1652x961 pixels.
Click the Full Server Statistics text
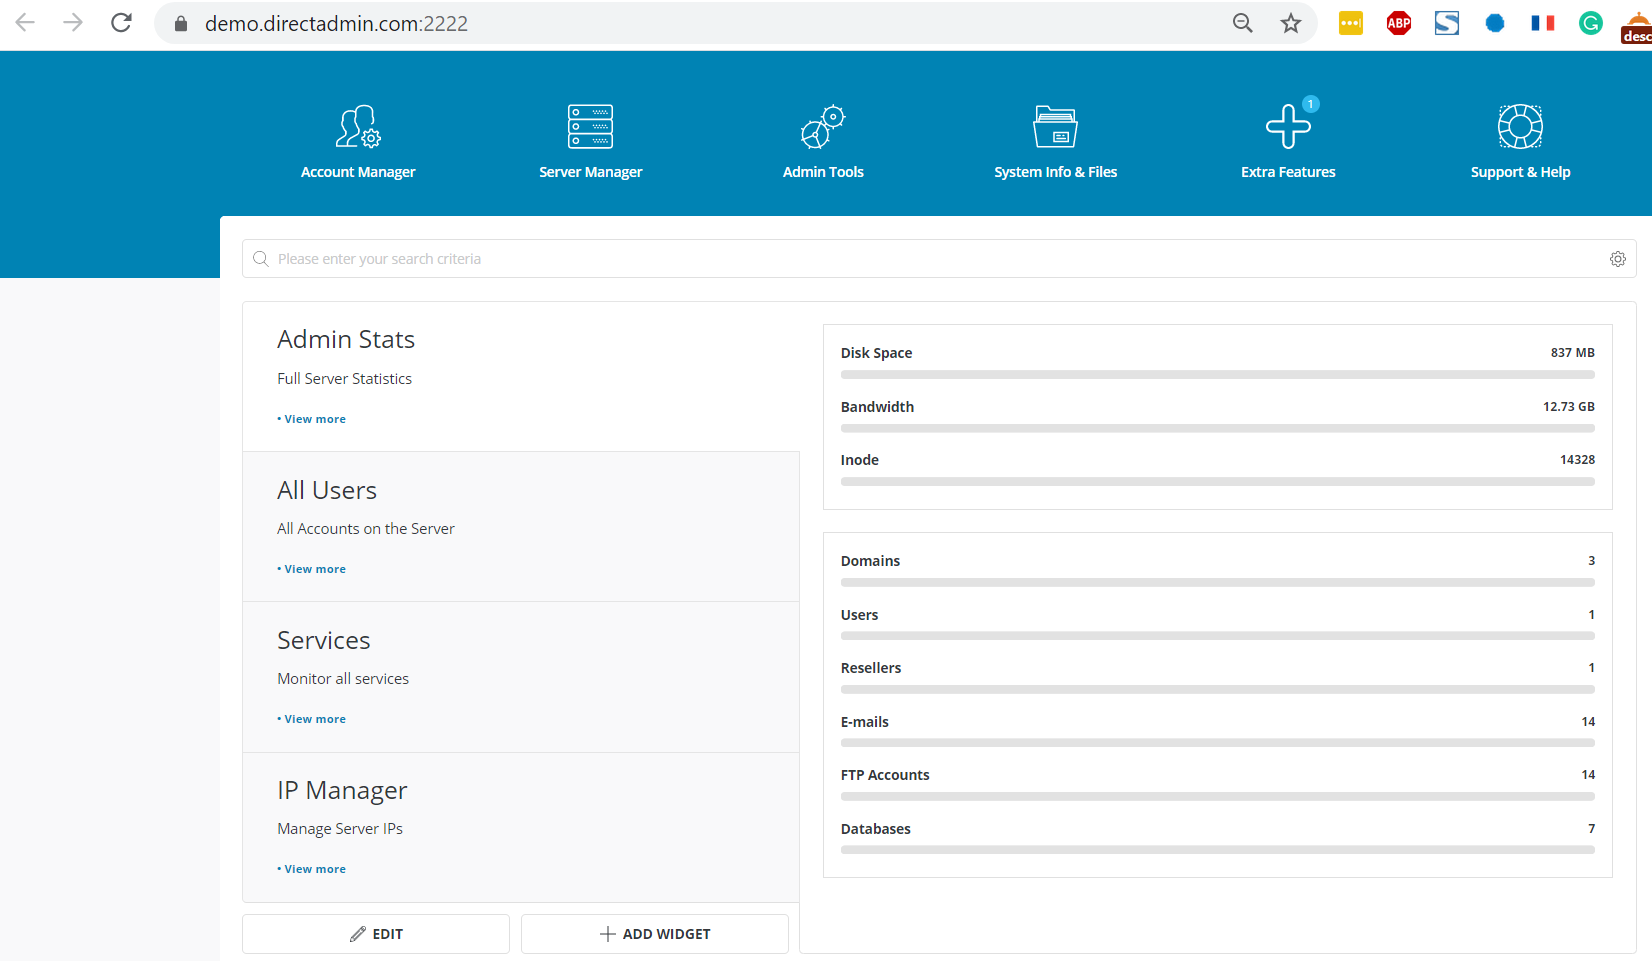pyautogui.click(x=345, y=379)
